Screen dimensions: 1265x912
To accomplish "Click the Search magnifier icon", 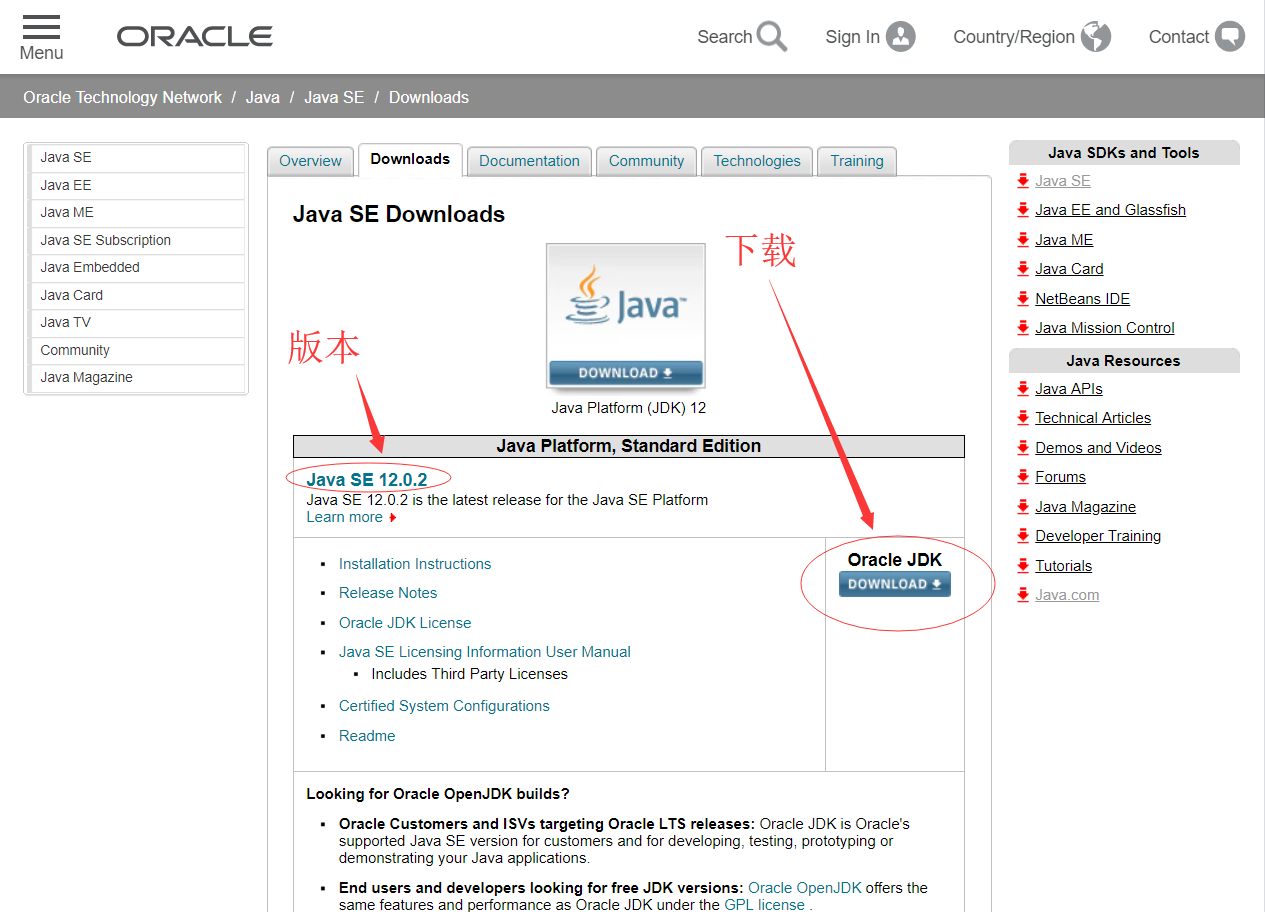I will tap(772, 37).
